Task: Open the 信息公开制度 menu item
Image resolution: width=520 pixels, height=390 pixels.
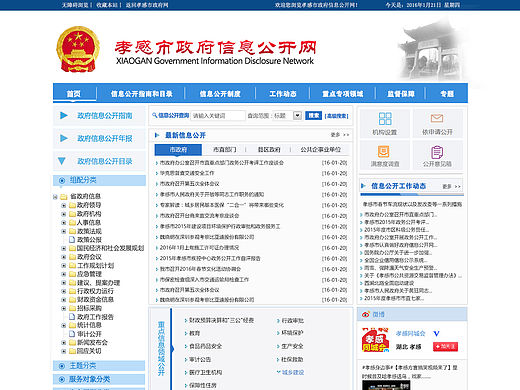Action: pyautogui.click(x=220, y=94)
